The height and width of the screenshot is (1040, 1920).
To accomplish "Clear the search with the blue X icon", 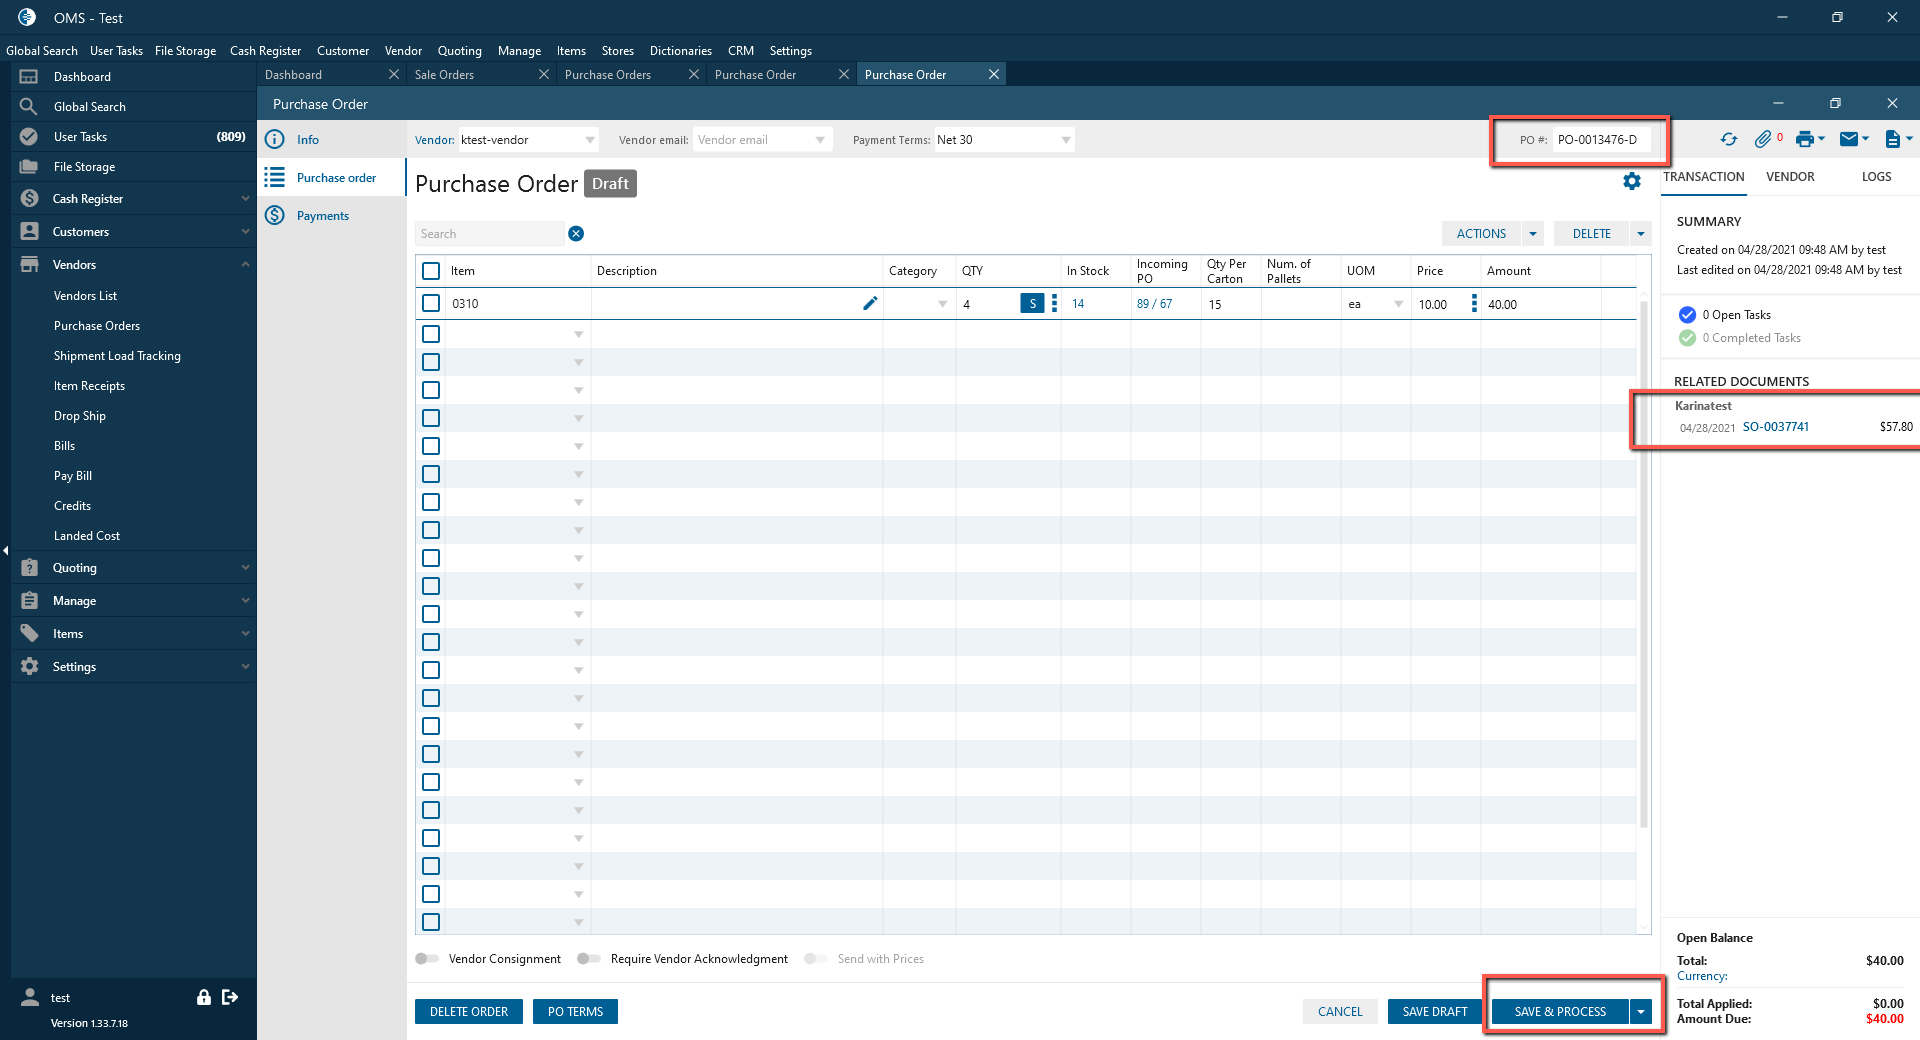I will coord(576,234).
